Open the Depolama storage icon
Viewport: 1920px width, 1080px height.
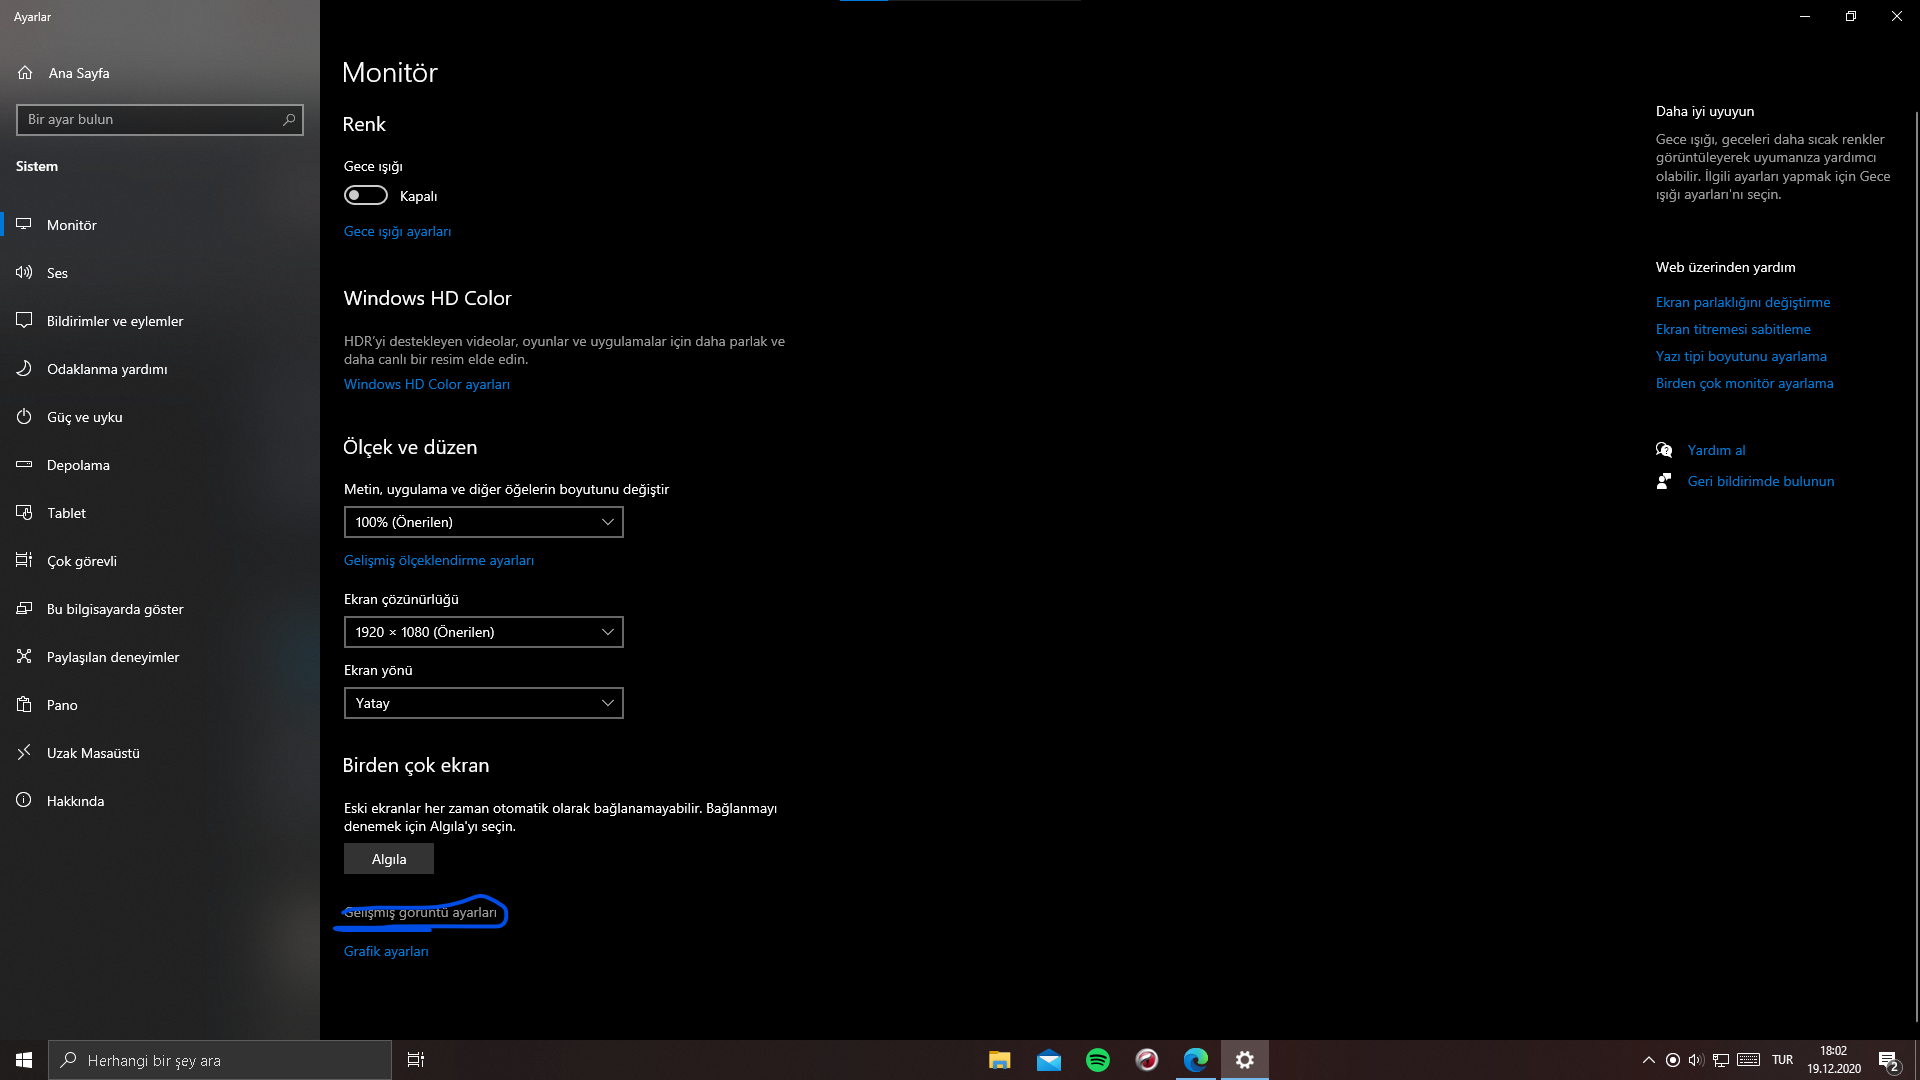(x=24, y=465)
